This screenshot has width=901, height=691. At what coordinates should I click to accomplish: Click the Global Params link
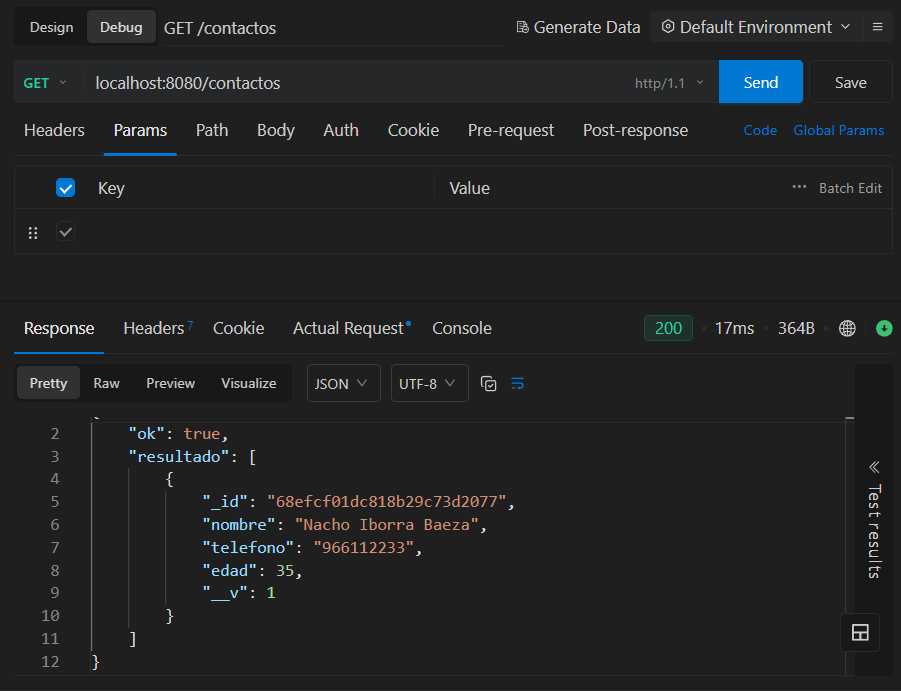tap(838, 130)
